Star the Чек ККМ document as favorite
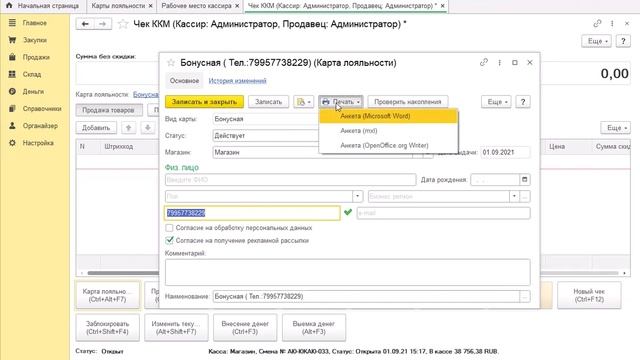640x360 pixels. coord(122,24)
